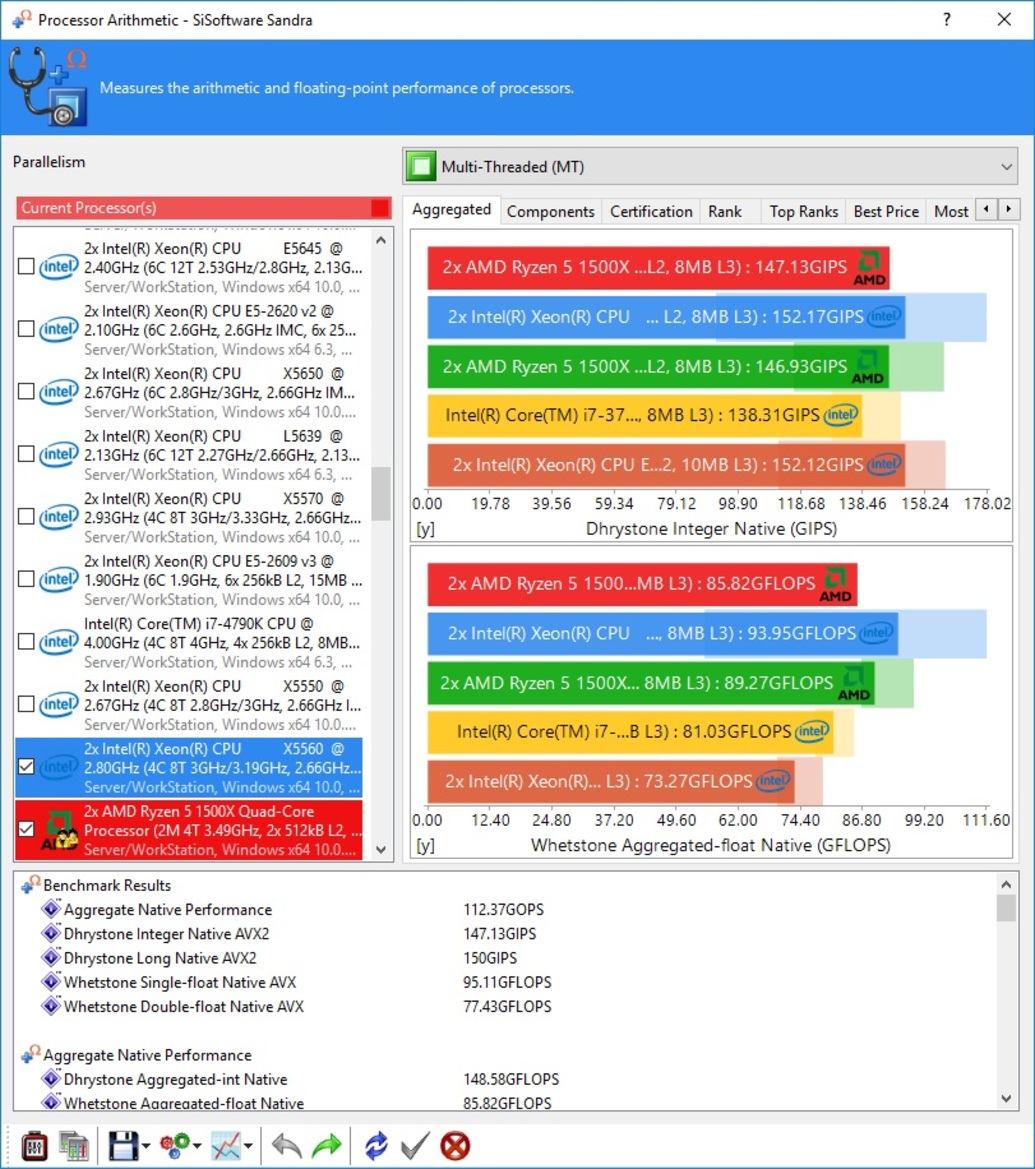
Task: Check the Core i7-4790K processor checkbox
Action: click(x=26, y=641)
